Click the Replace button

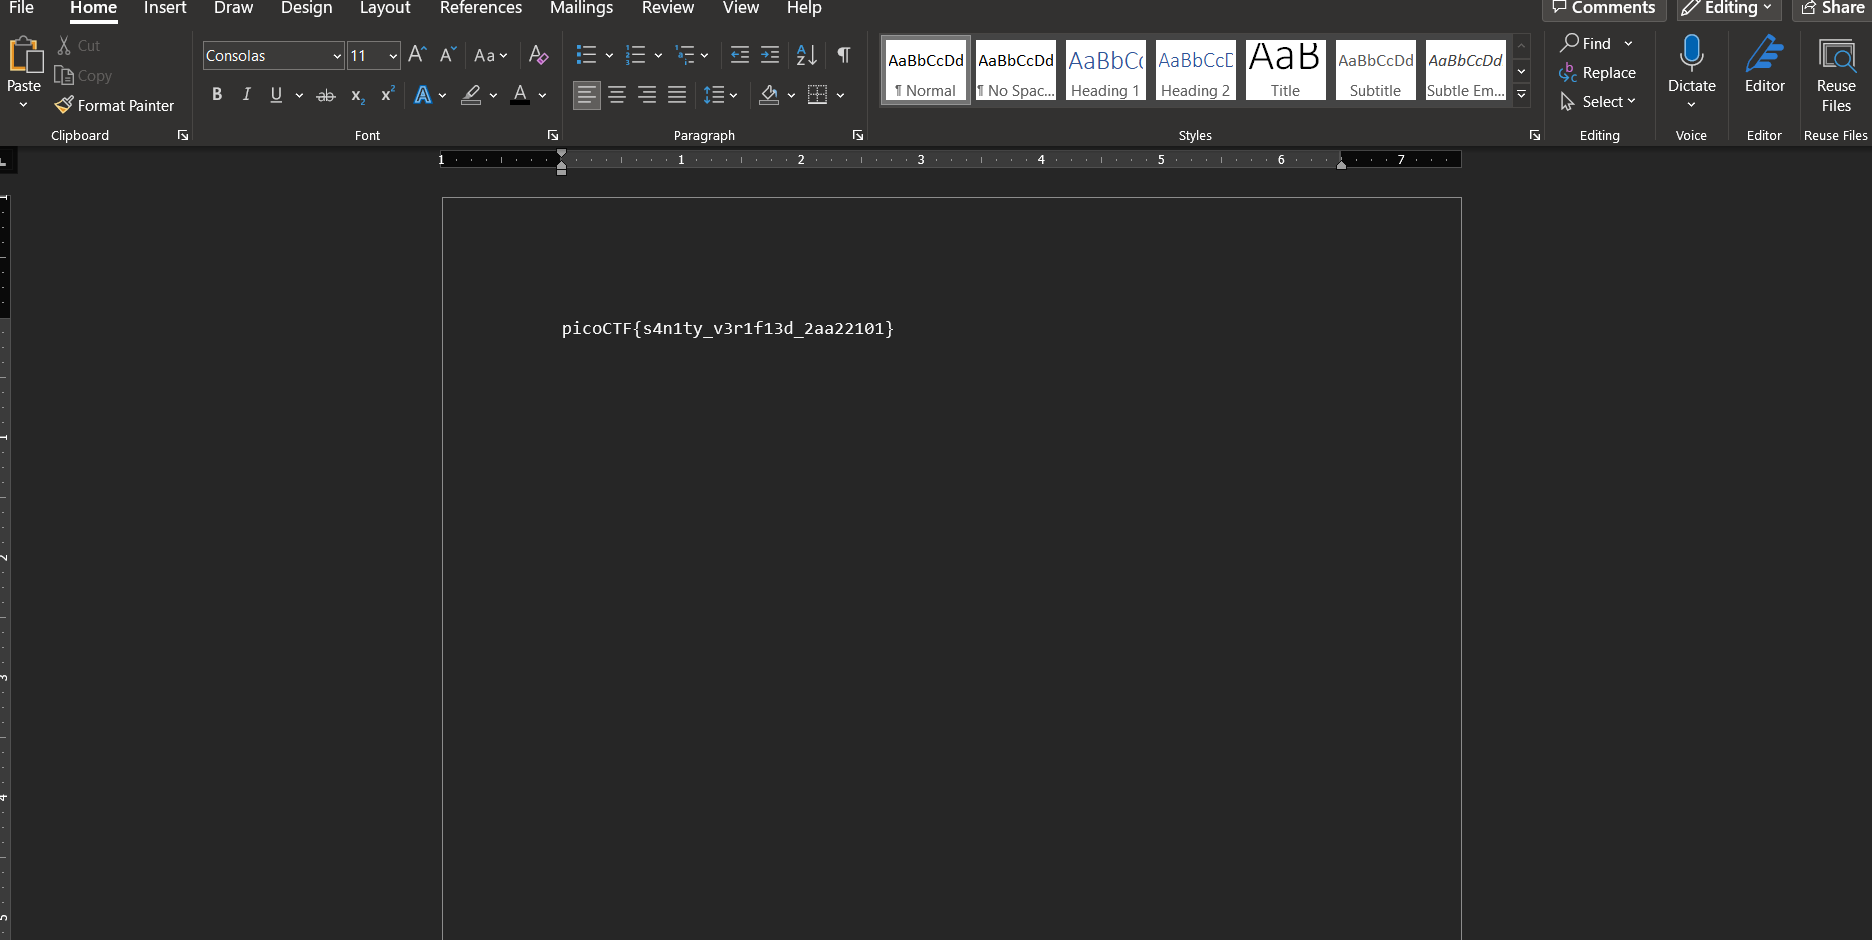click(x=1598, y=73)
